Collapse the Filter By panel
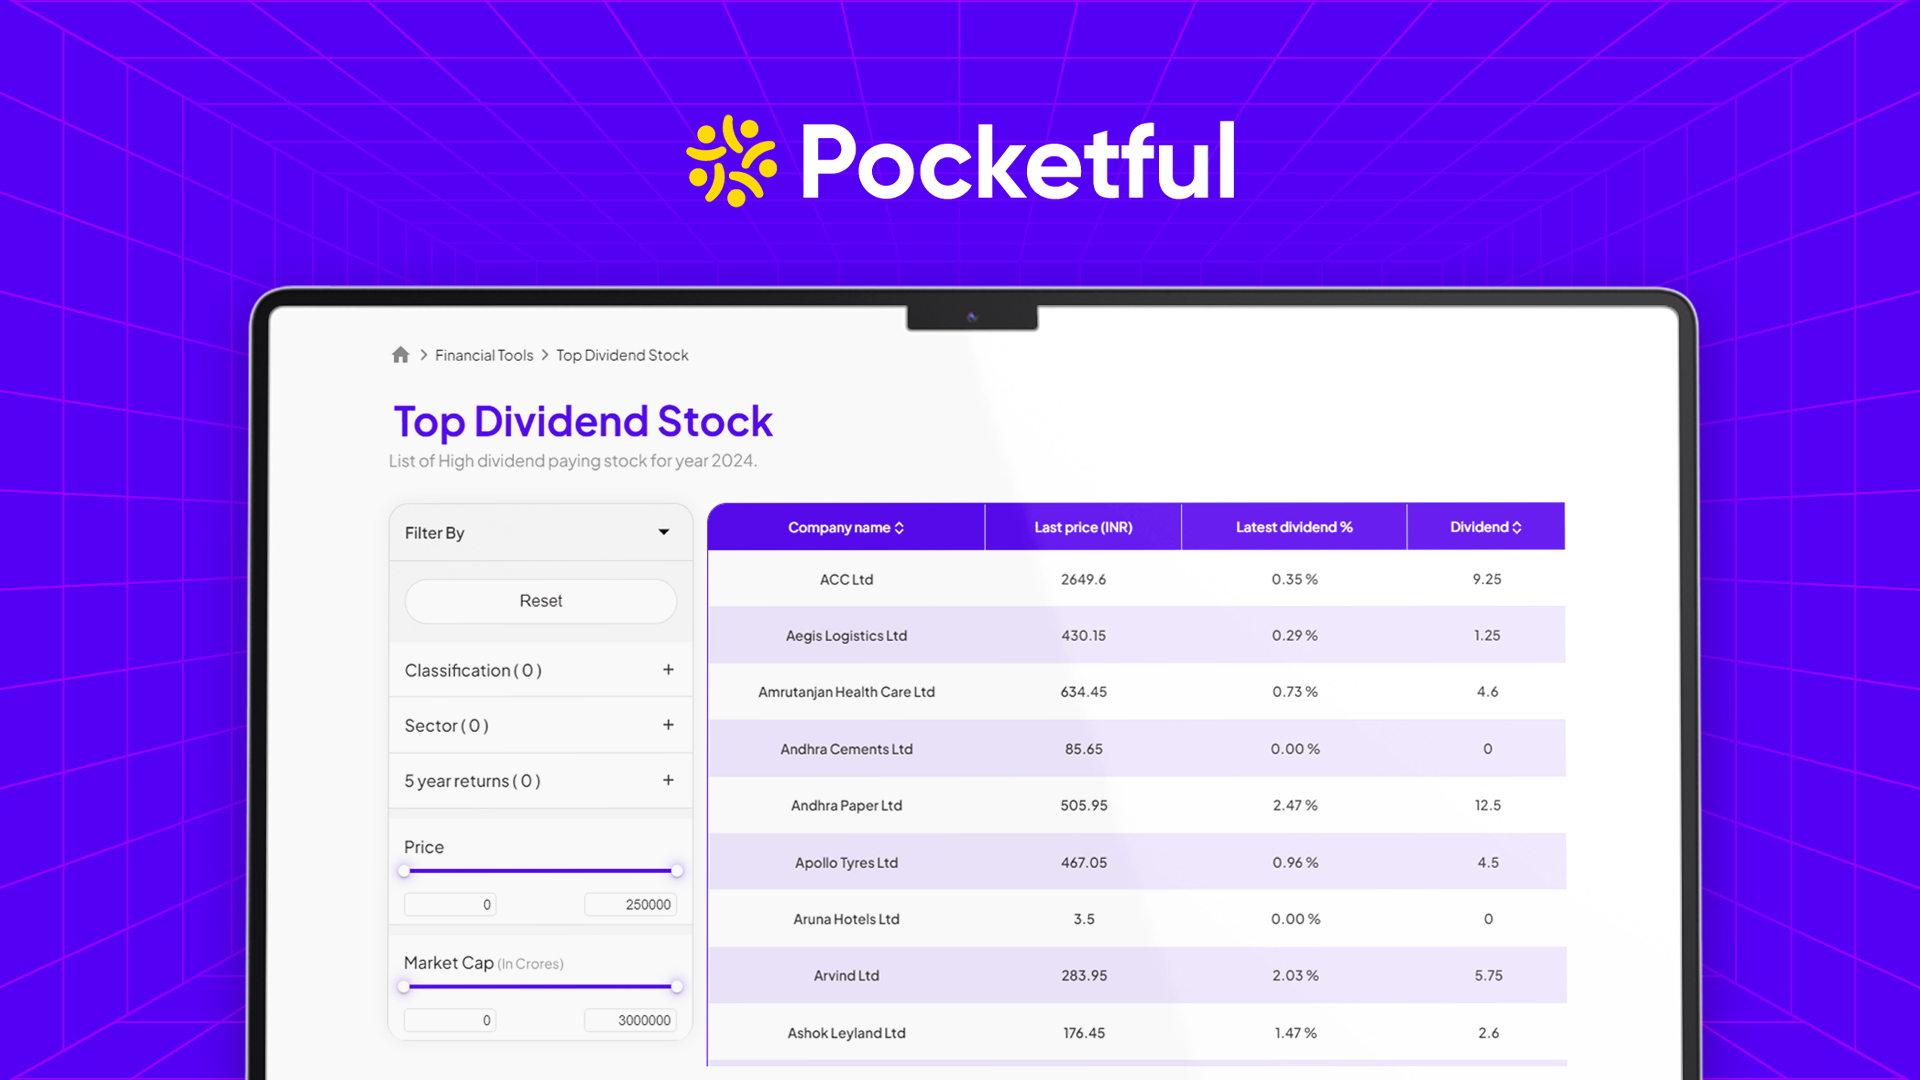Image resolution: width=1920 pixels, height=1080 pixels. point(664,532)
